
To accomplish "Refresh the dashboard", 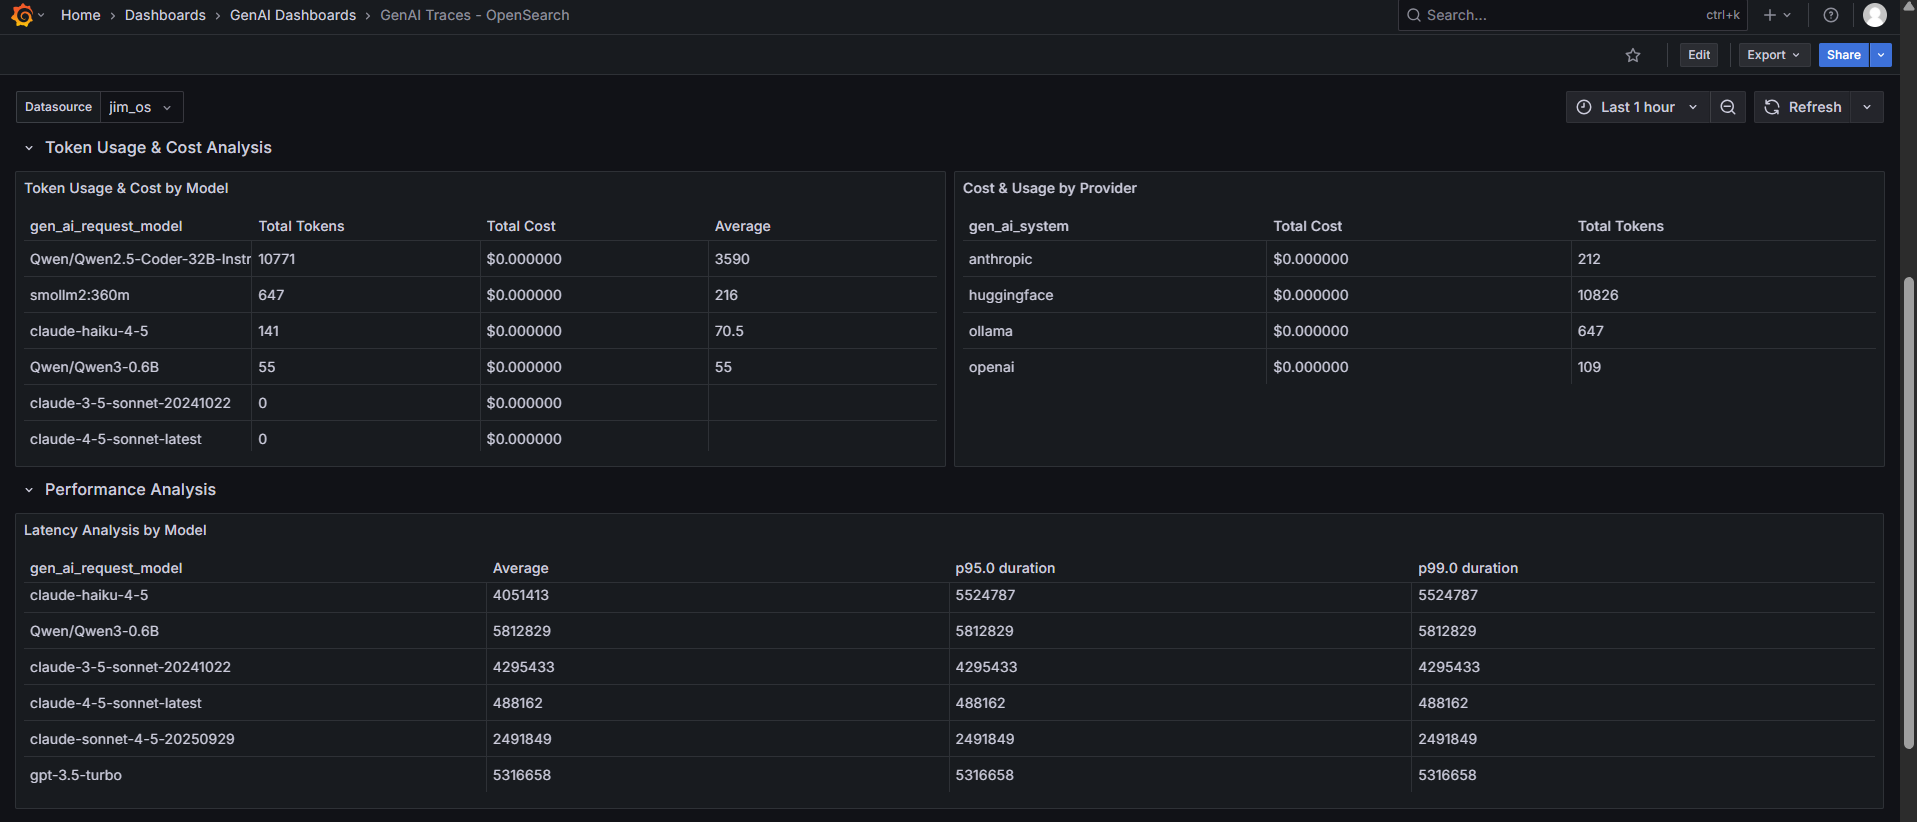I will [1803, 107].
